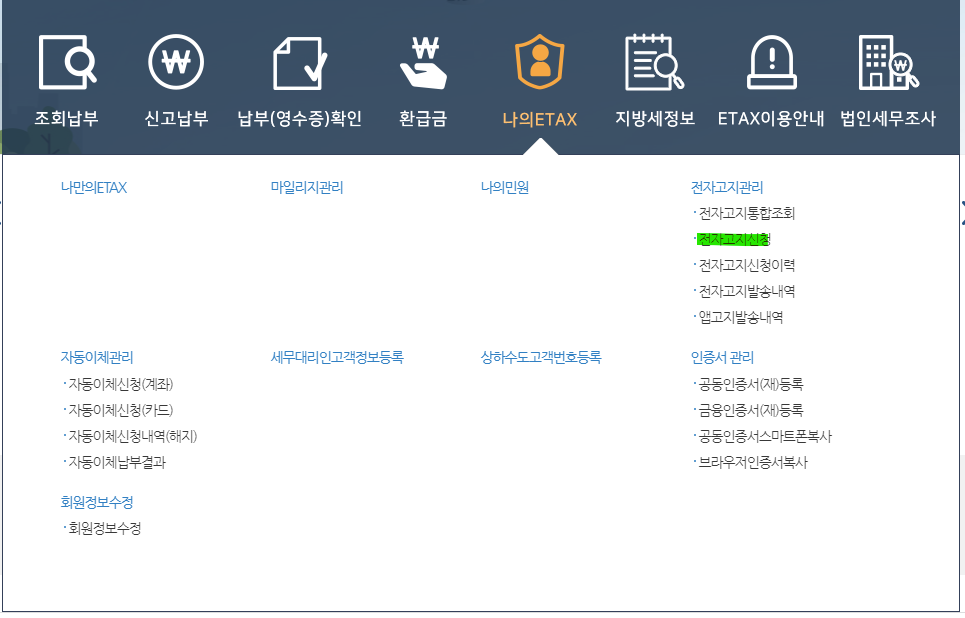Viewport: 965px width, 618px height.
Task: Click the 납부(영수증)확인 document check icon
Action: coord(299,63)
